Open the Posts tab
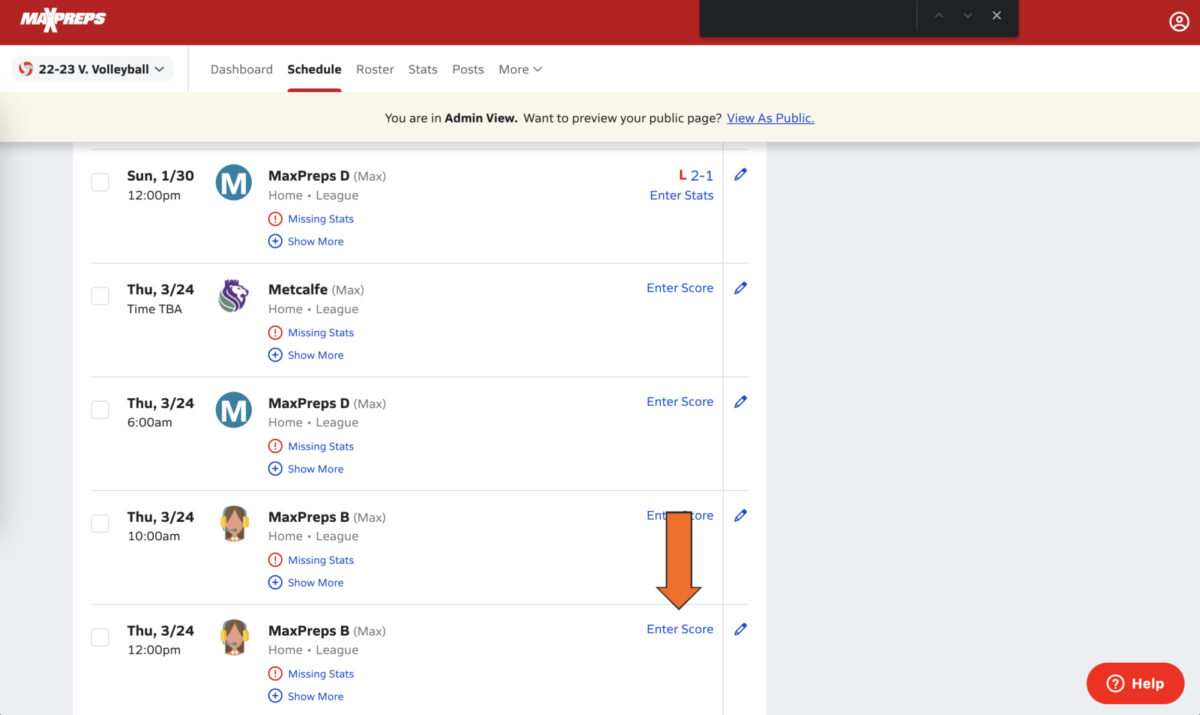Screen dimensions: 1200x715 [468, 69]
